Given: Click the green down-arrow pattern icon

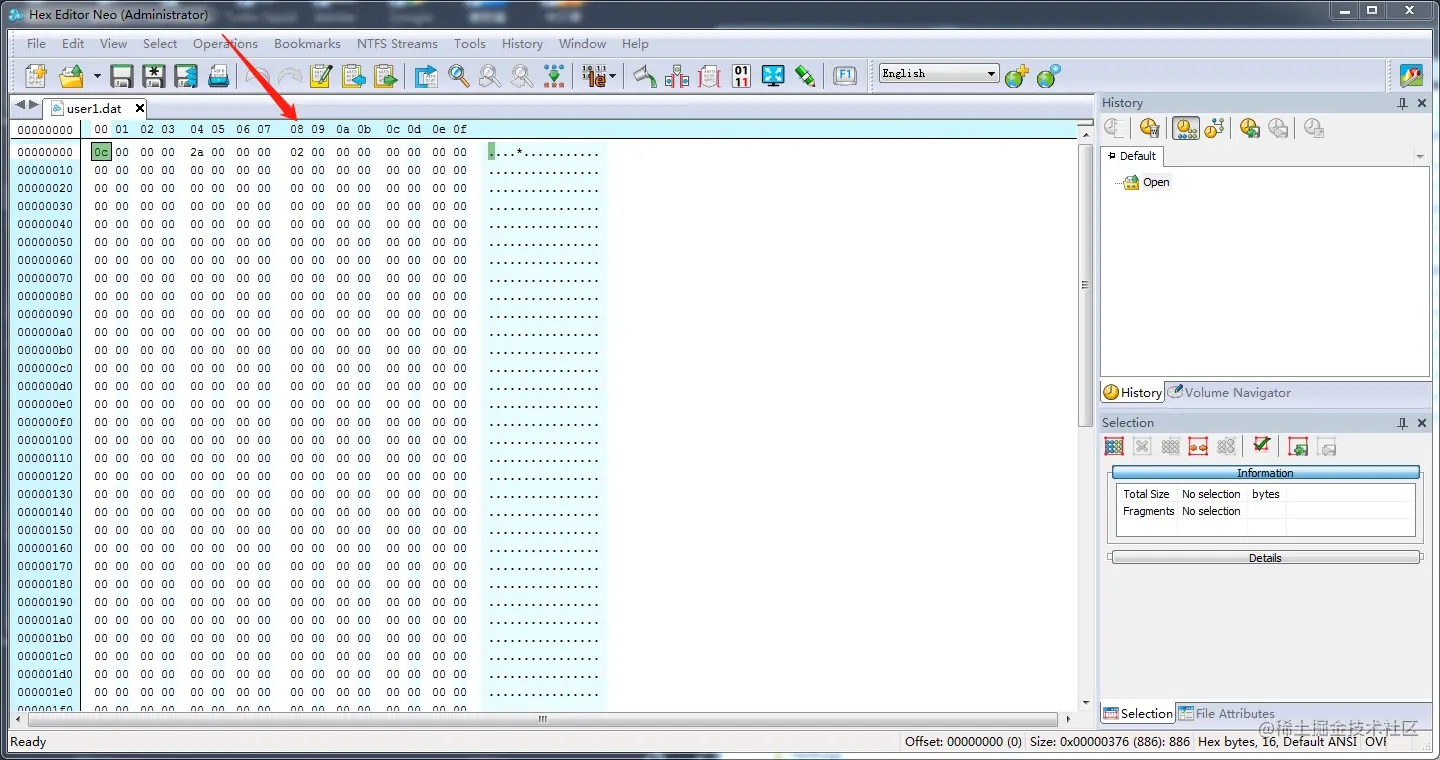Looking at the screenshot, I should tap(554, 76).
